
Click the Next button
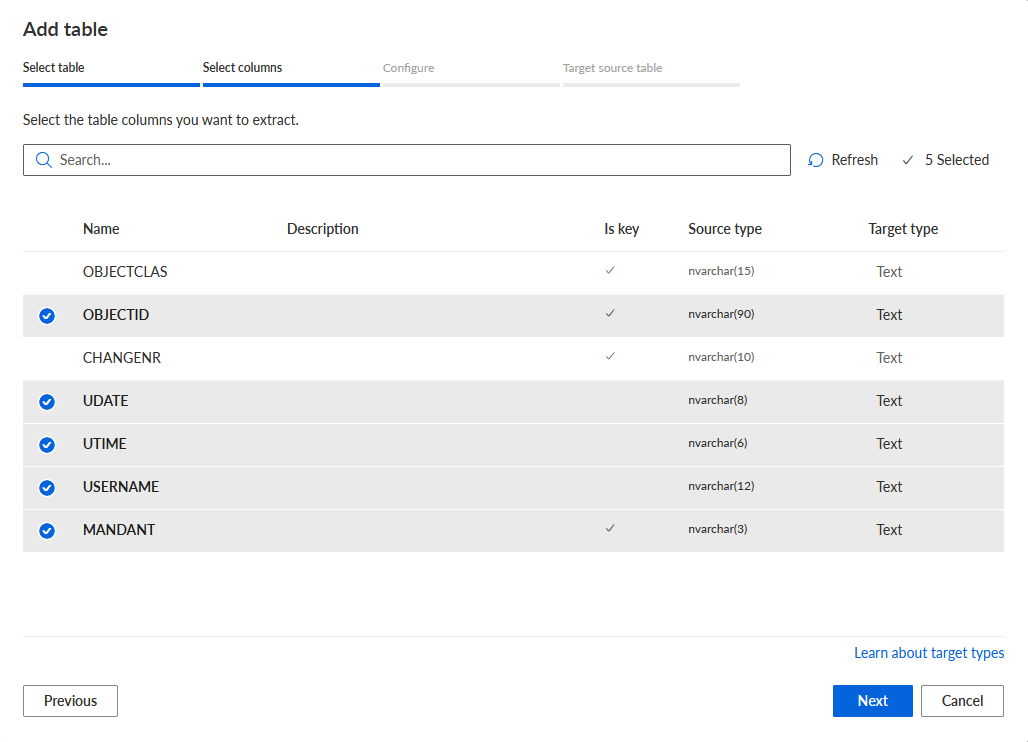[873, 701]
